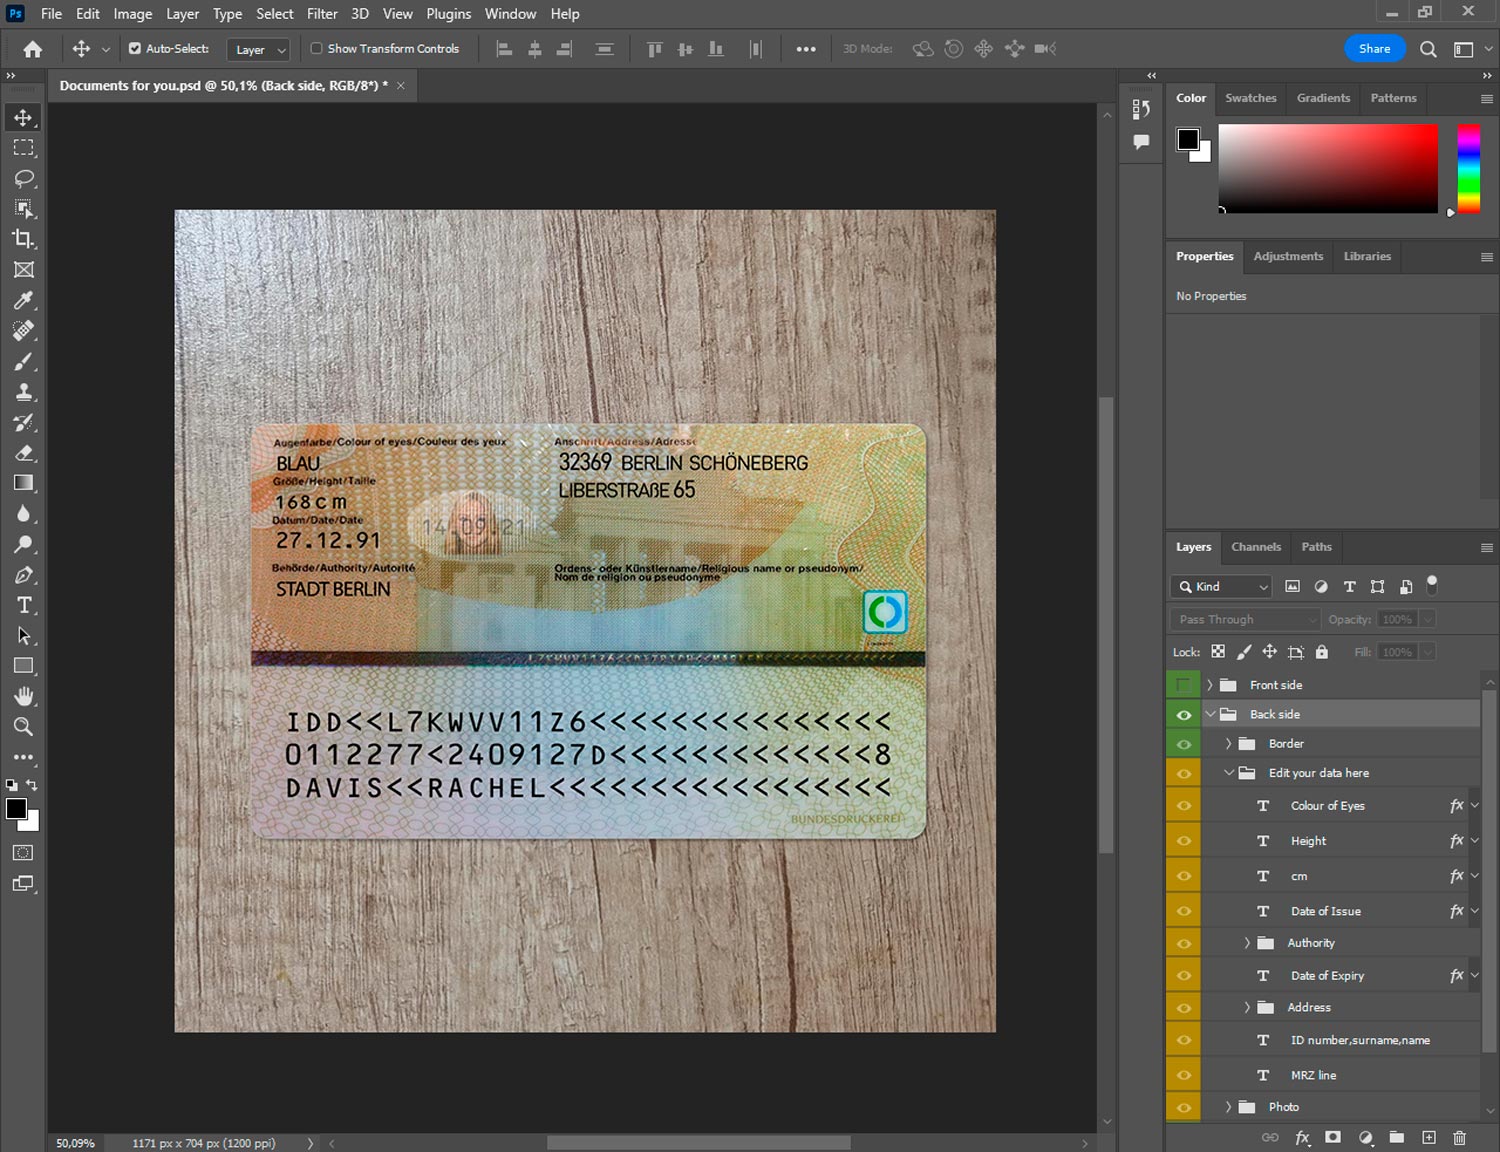The height and width of the screenshot is (1152, 1500).
Task: Select the Lasso tool
Action: tap(24, 178)
